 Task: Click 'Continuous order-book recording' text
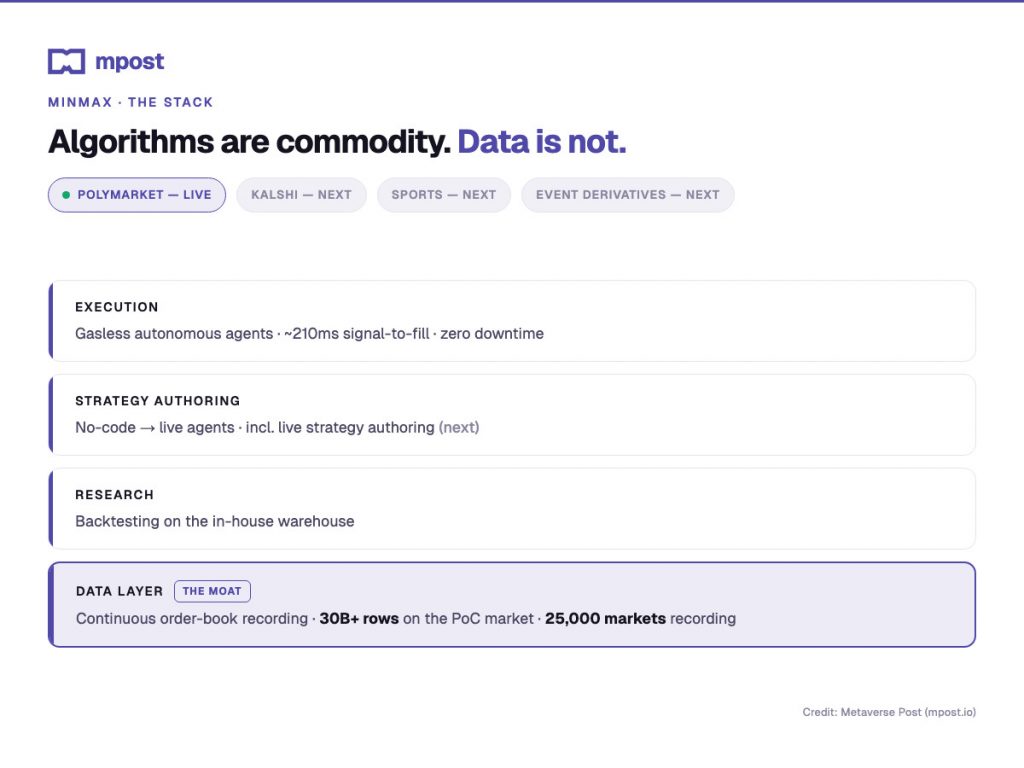[192, 618]
